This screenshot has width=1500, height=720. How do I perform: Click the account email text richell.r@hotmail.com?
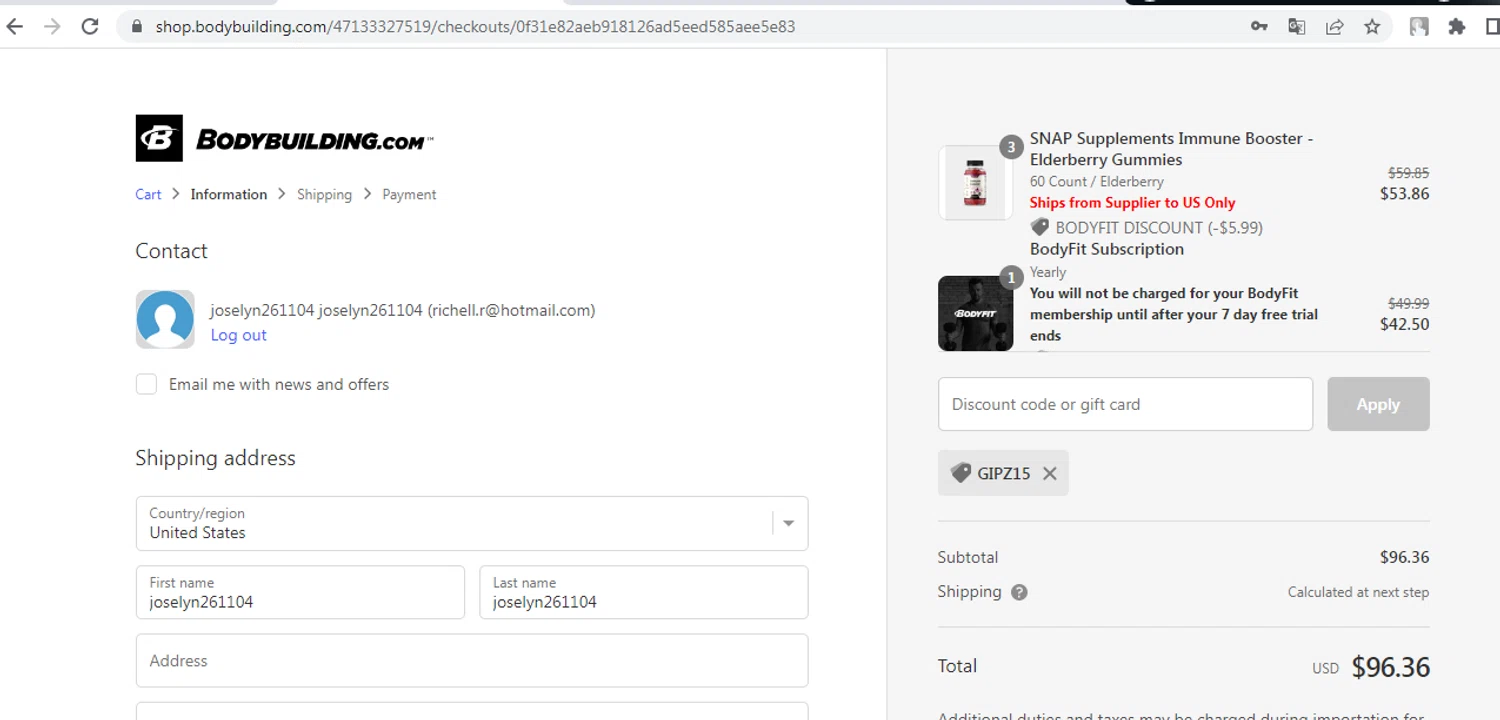pyautogui.click(x=511, y=310)
